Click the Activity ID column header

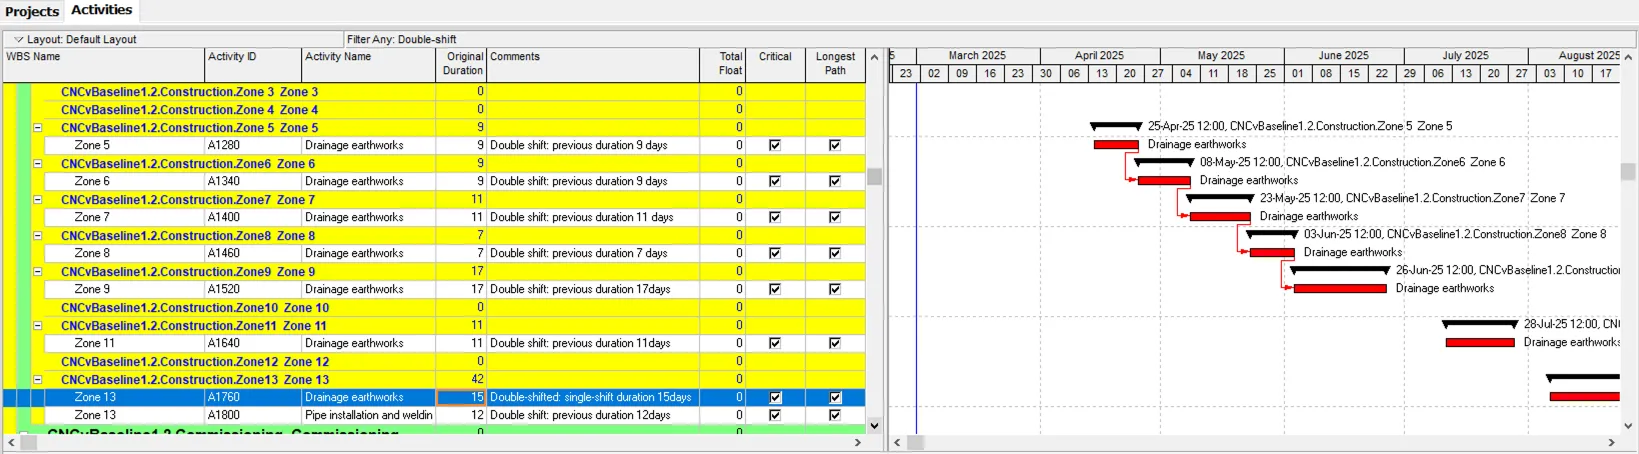253,64
